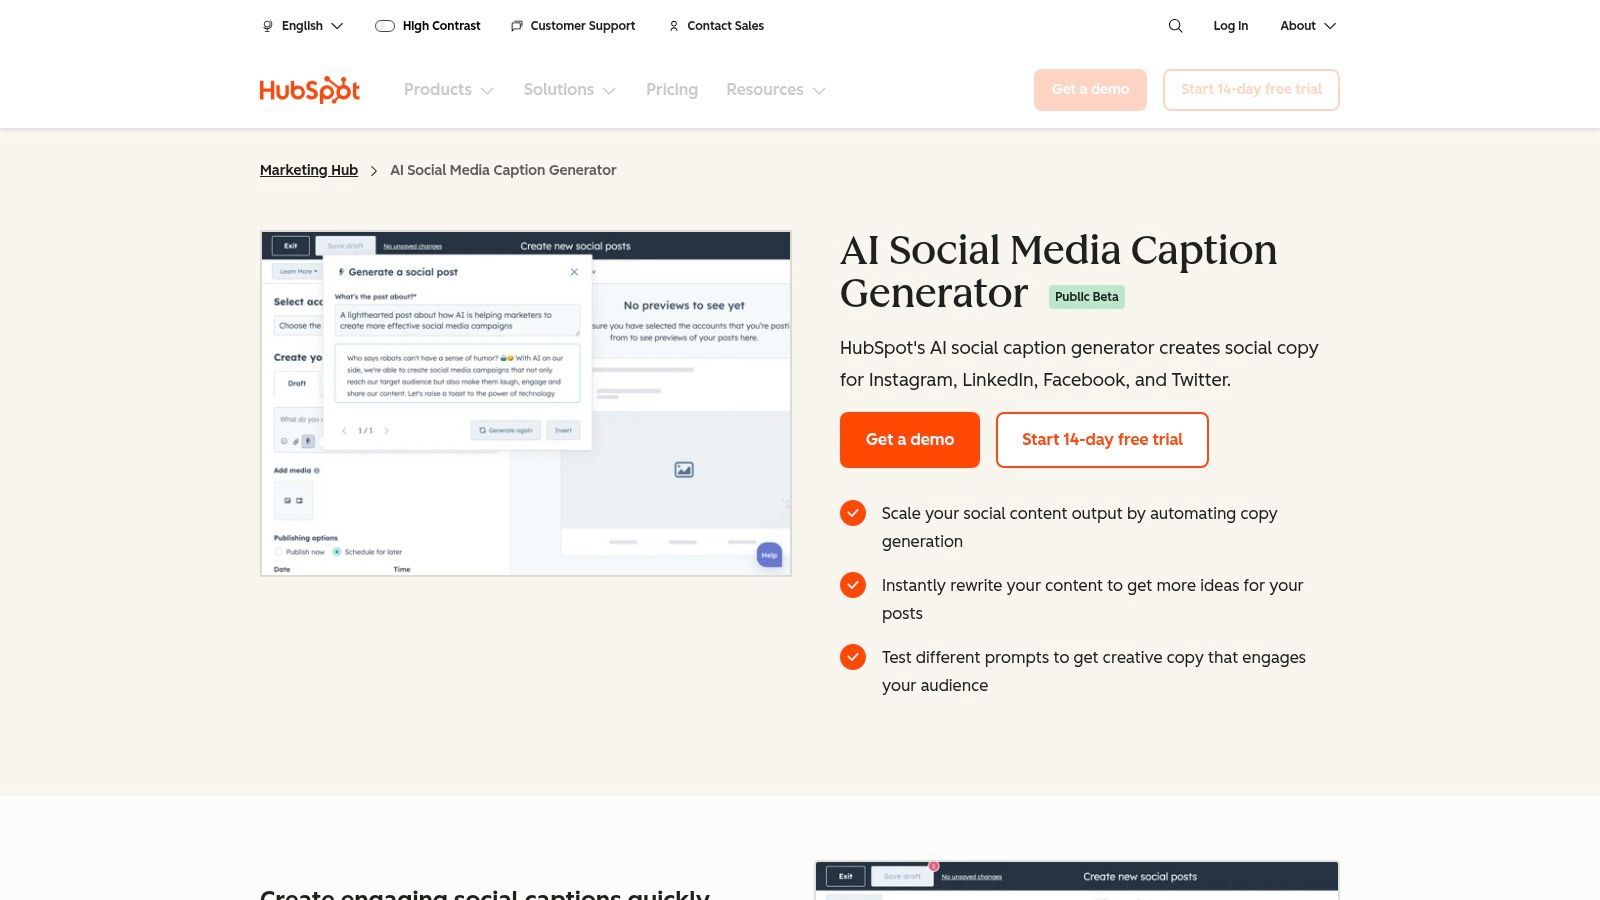Click previous arrow in caption pagination
Viewport: 1600px width, 900px height.
(344, 431)
